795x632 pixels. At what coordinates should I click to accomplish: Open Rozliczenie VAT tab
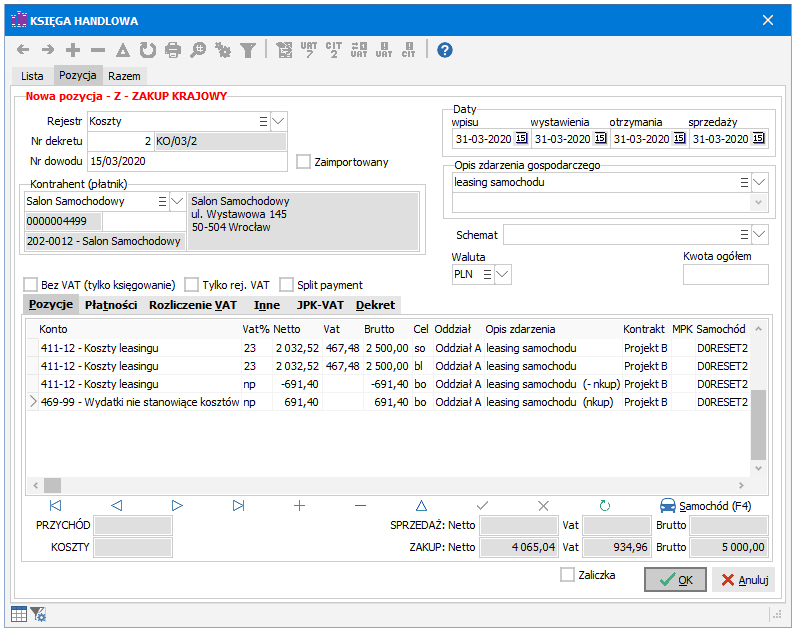[x=193, y=305]
